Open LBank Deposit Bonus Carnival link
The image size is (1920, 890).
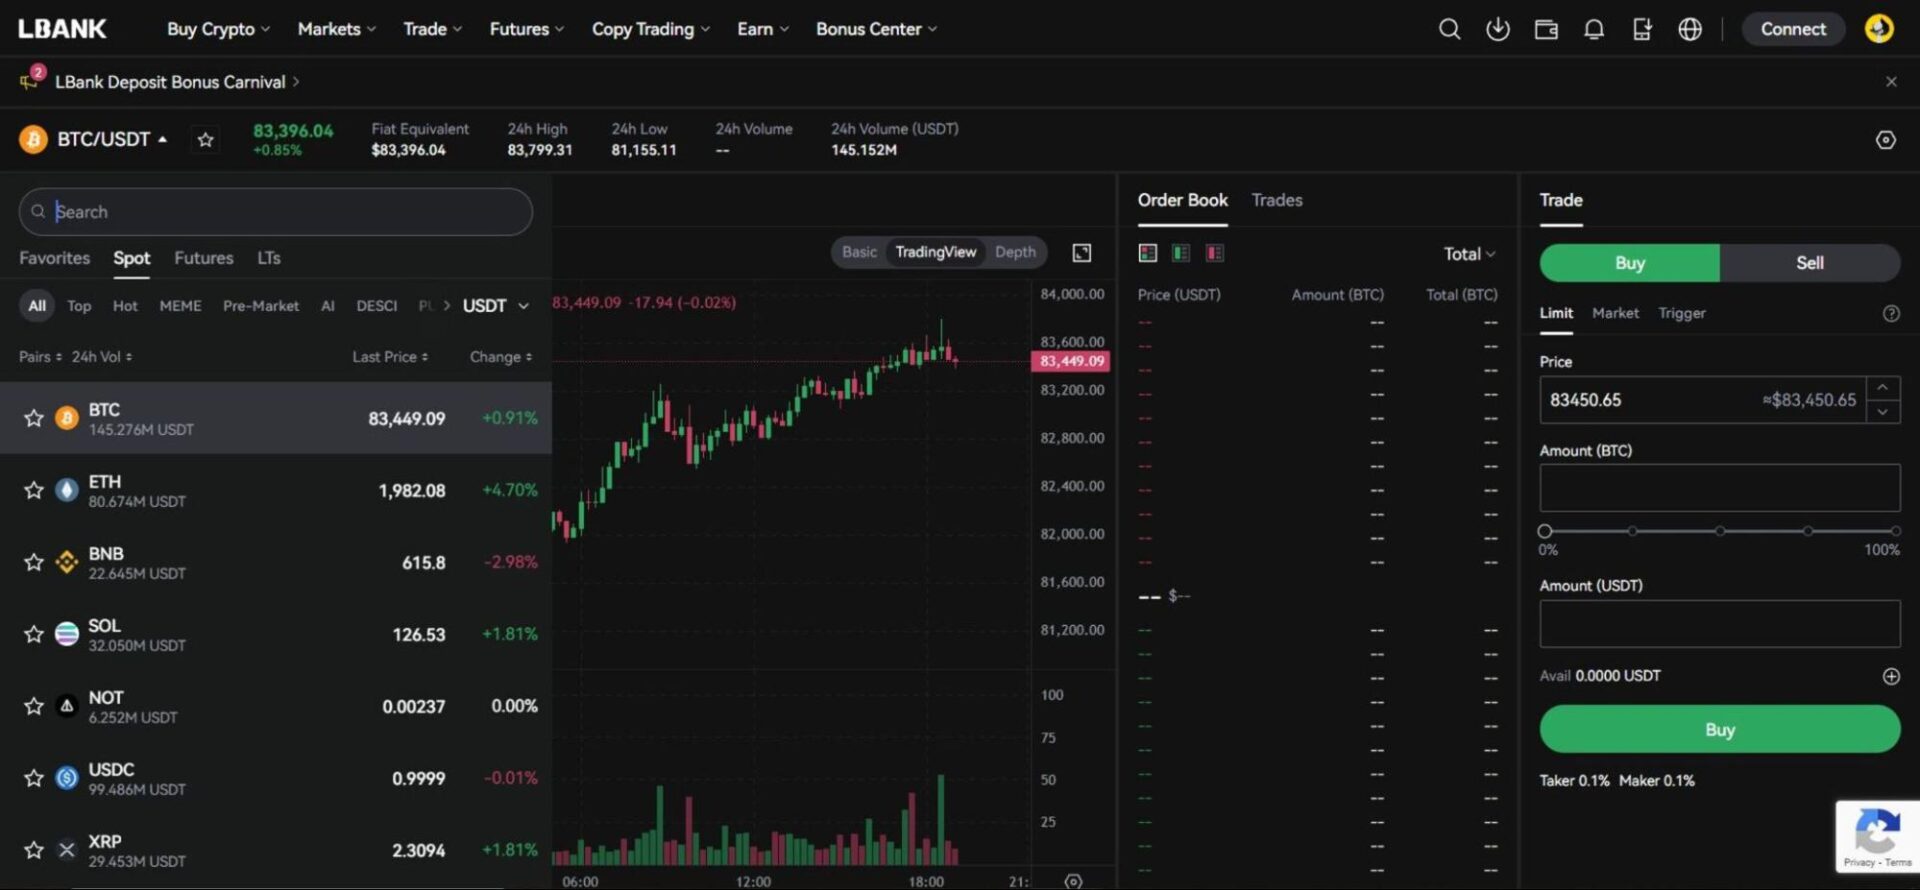pyautogui.click(x=177, y=82)
